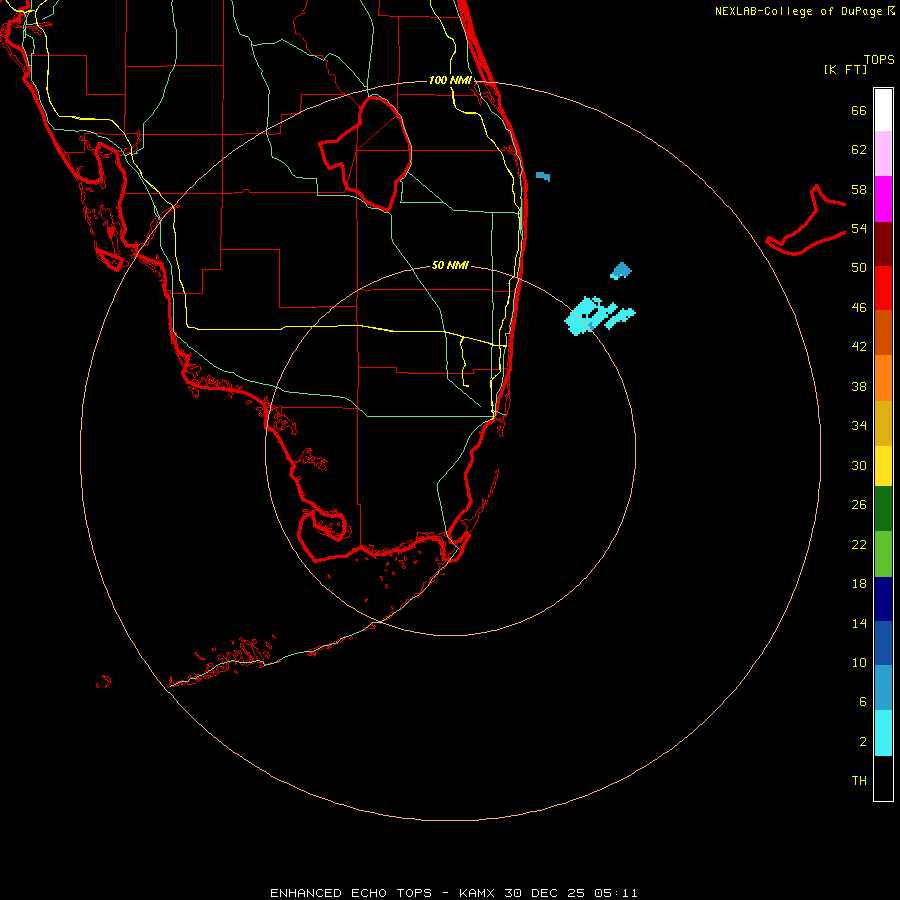Click the 50 NMI range ring label
This screenshot has height=900, width=900.
click(450, 265)
